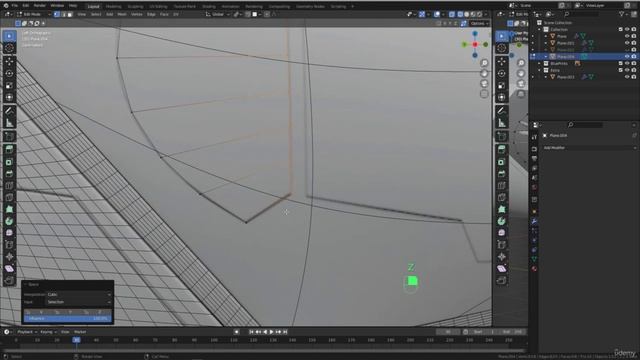The width and height of the screenshot is (640, 360).
Task: Select the Move tool in right viewport toolbar
Action: tap(502, 62)
